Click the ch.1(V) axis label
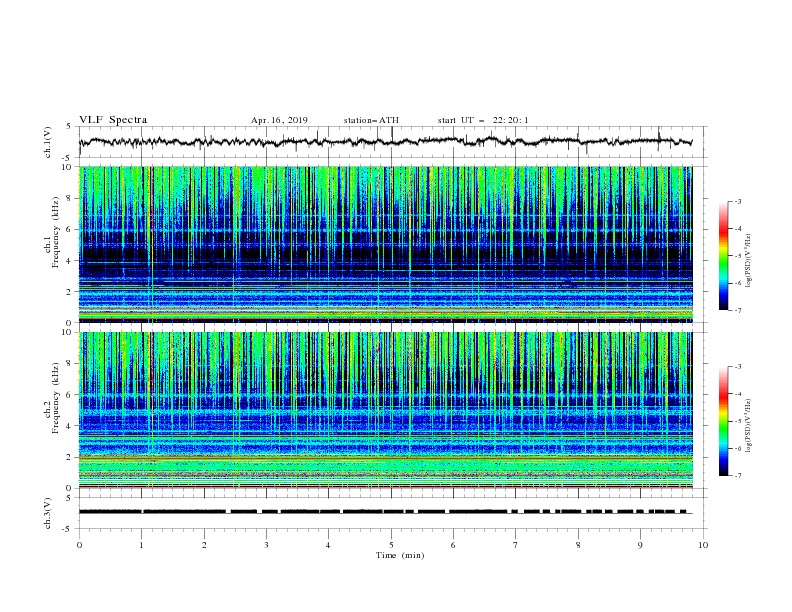The height and width of the screenshot is (612, 792). [47, 142]
